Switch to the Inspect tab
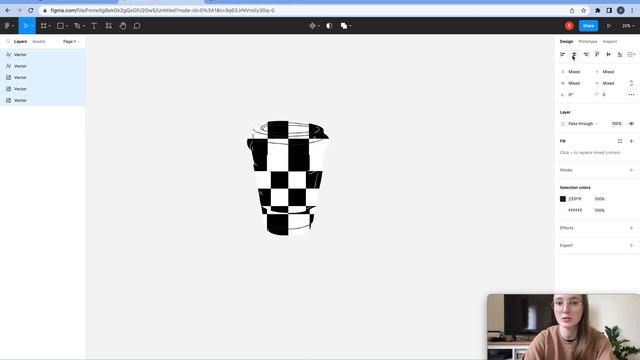 click(610, 41)
